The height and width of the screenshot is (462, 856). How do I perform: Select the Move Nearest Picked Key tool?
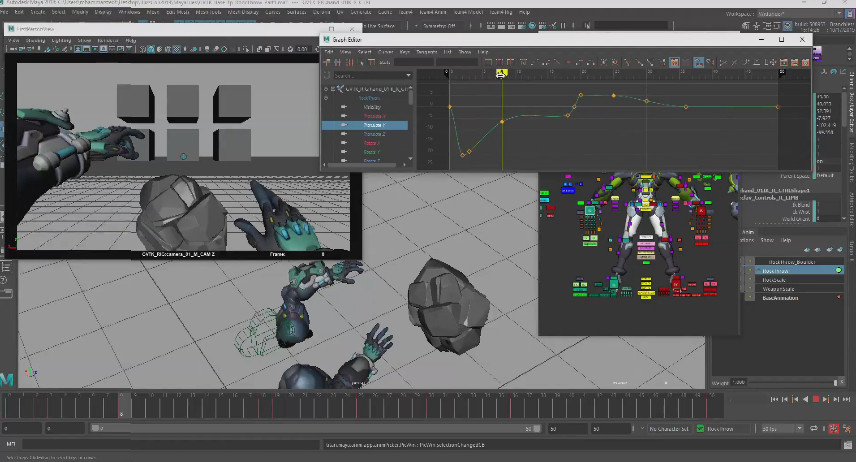click(326, 62)
